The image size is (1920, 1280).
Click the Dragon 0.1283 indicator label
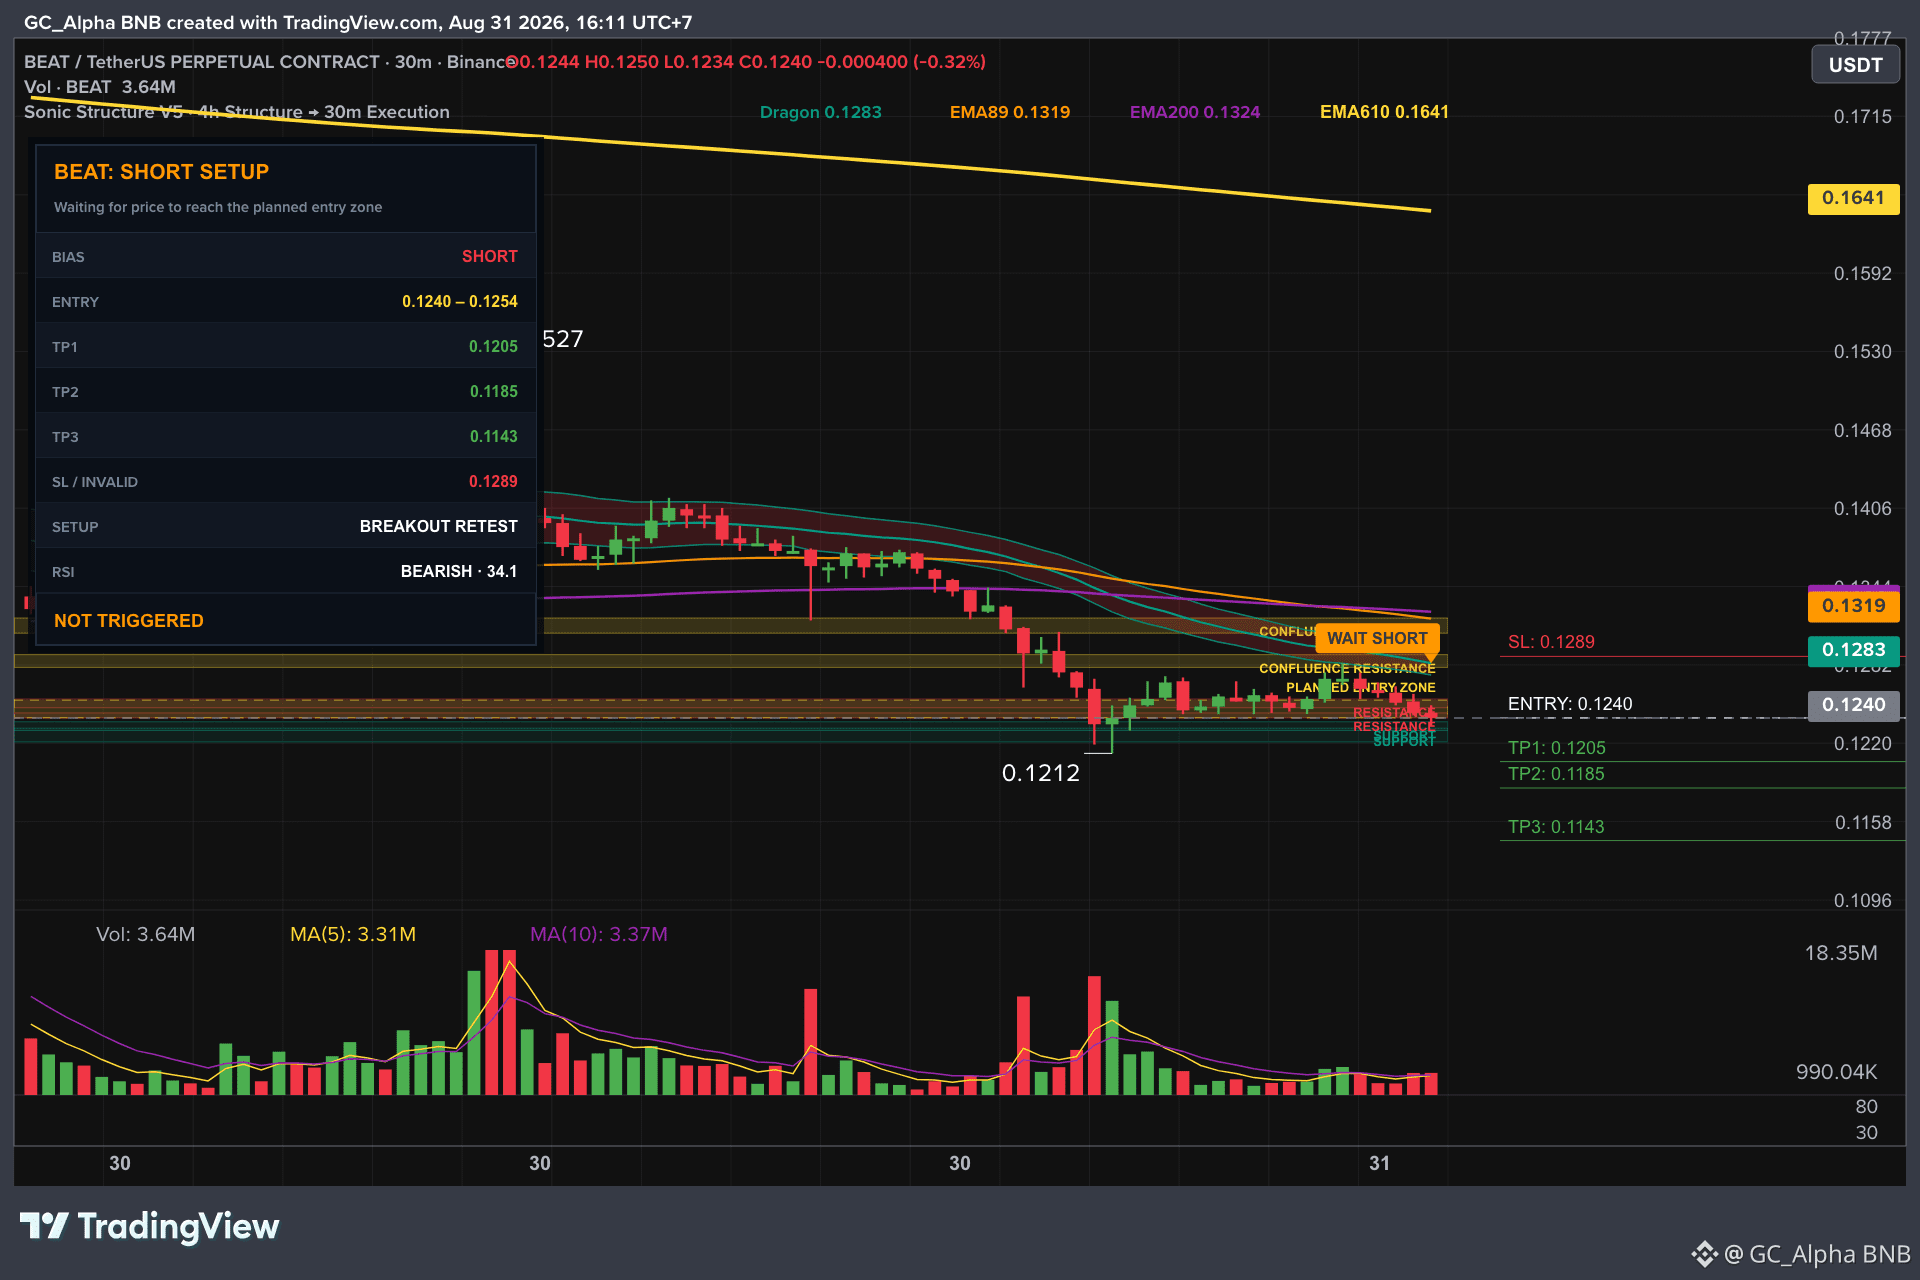(821, 112)
